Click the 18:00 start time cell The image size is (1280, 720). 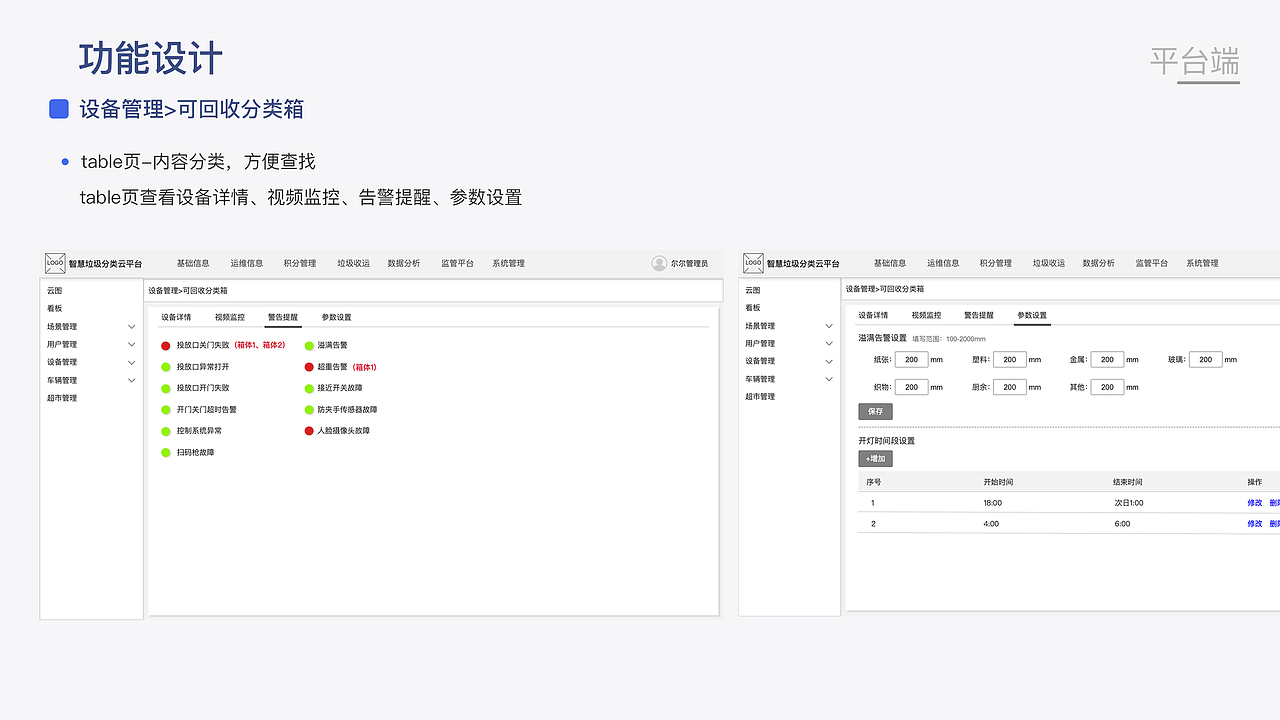[x=992, y=503]
